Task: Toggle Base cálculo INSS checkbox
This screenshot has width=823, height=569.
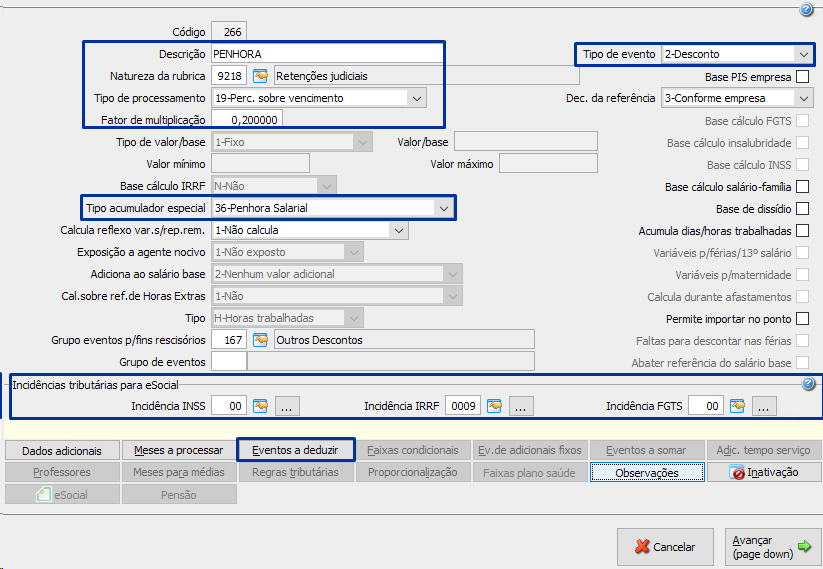Action: (x=802, y=165)
